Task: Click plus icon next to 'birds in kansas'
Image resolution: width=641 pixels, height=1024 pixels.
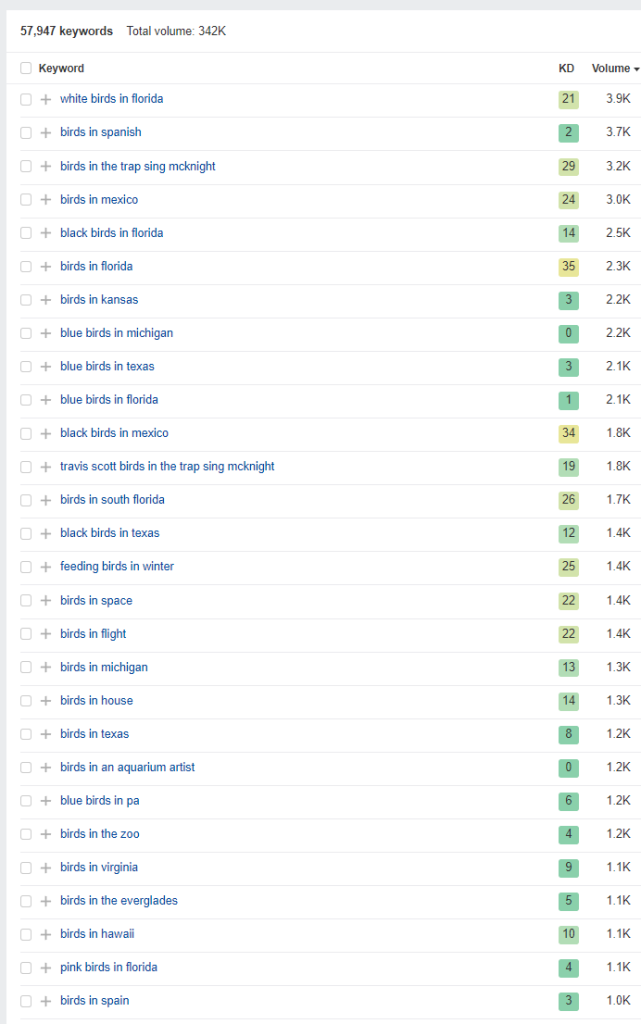Action: point(46,300)
